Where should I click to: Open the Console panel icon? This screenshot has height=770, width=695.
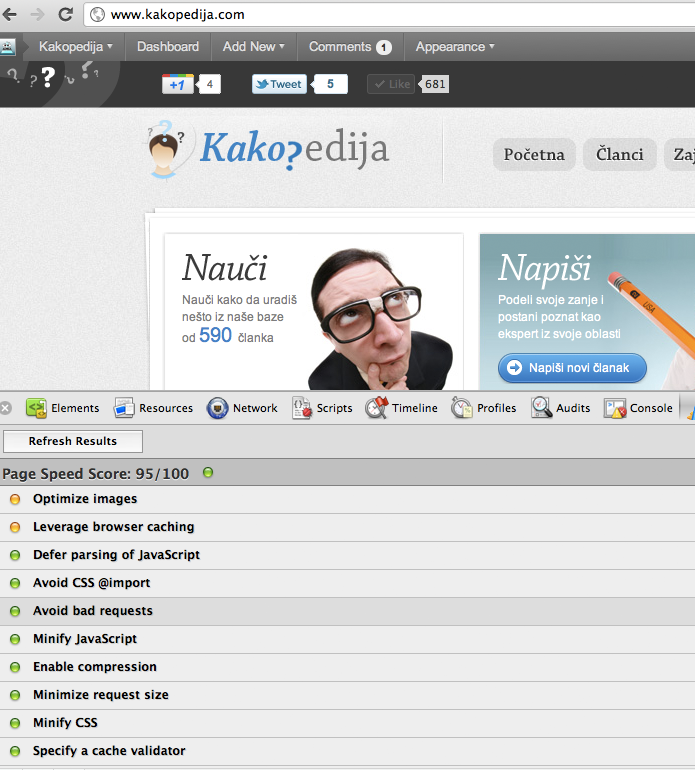(x=615, y=408)
